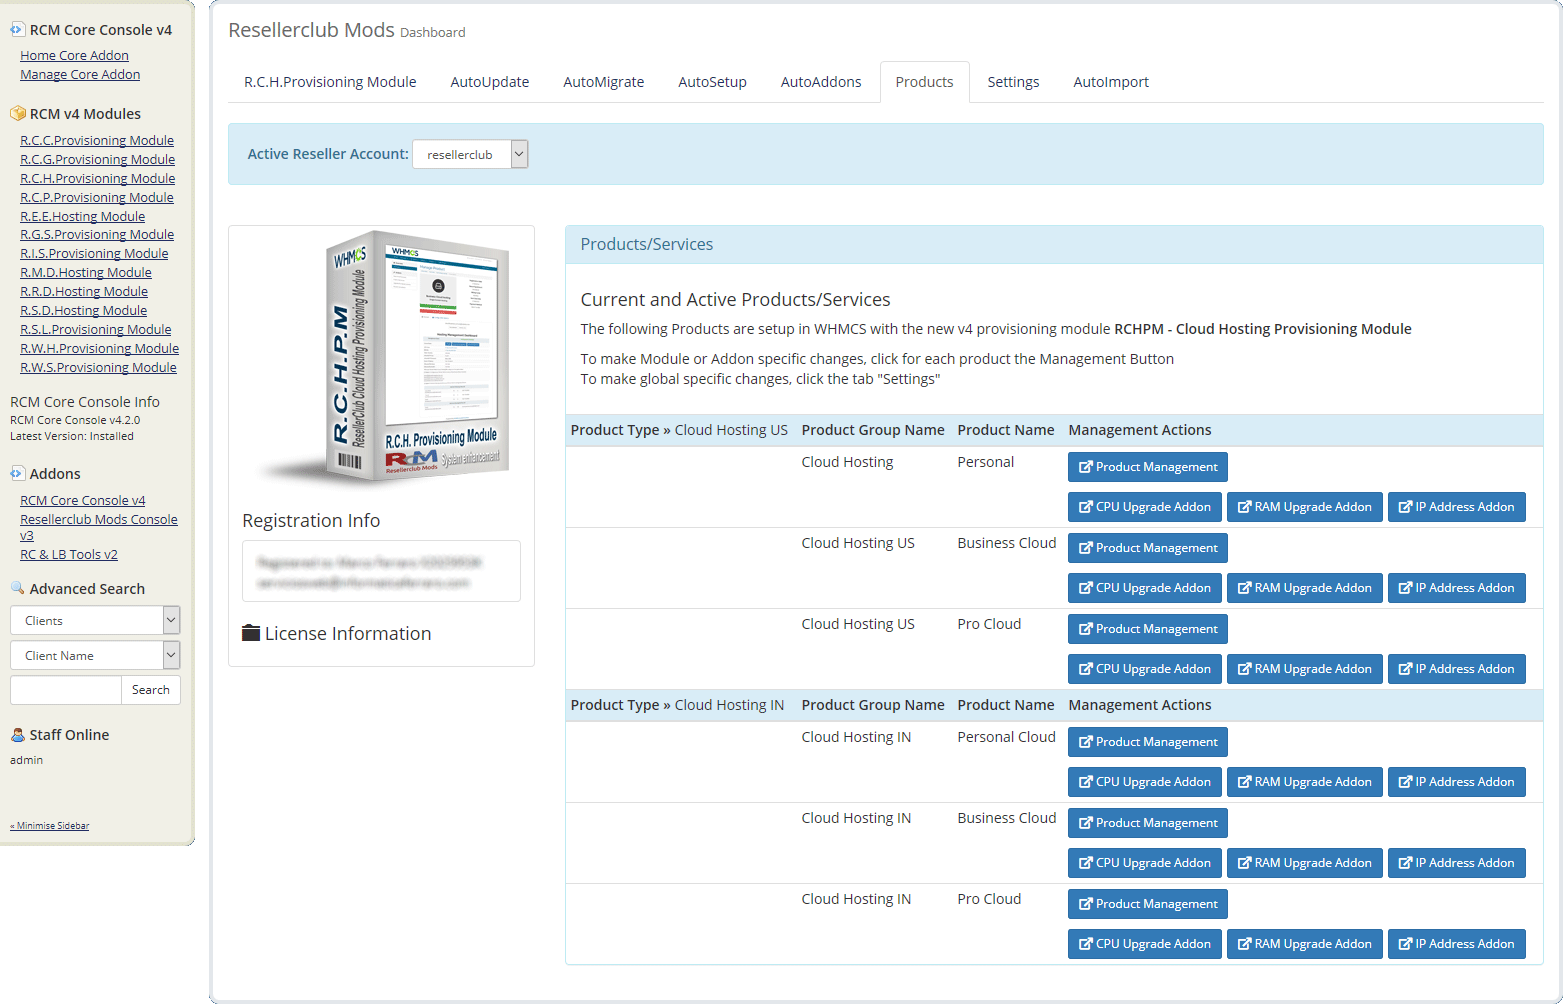Click the Advanced Search Search button
This screenshot has height=1004, width=1563.
click(151, 690)
